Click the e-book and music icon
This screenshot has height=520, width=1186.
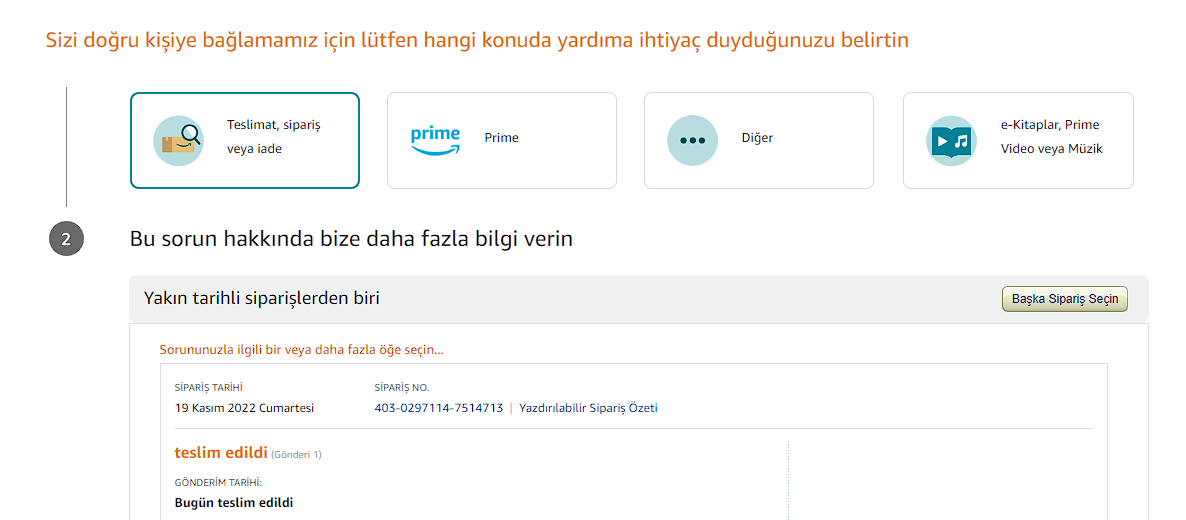[x=950, y=140]
